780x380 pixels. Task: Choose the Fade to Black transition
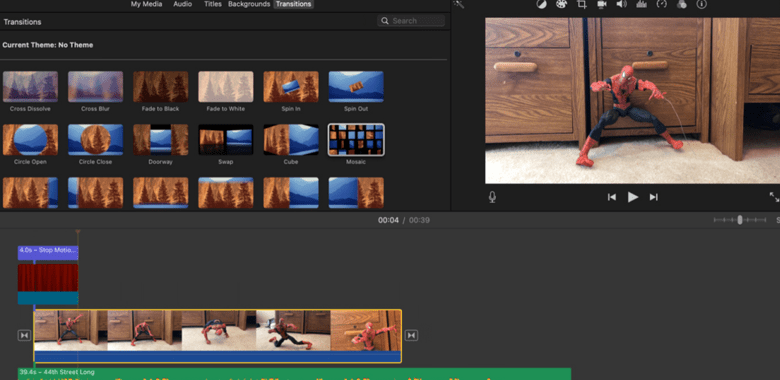pyautogui.click(x=161, y=87)
